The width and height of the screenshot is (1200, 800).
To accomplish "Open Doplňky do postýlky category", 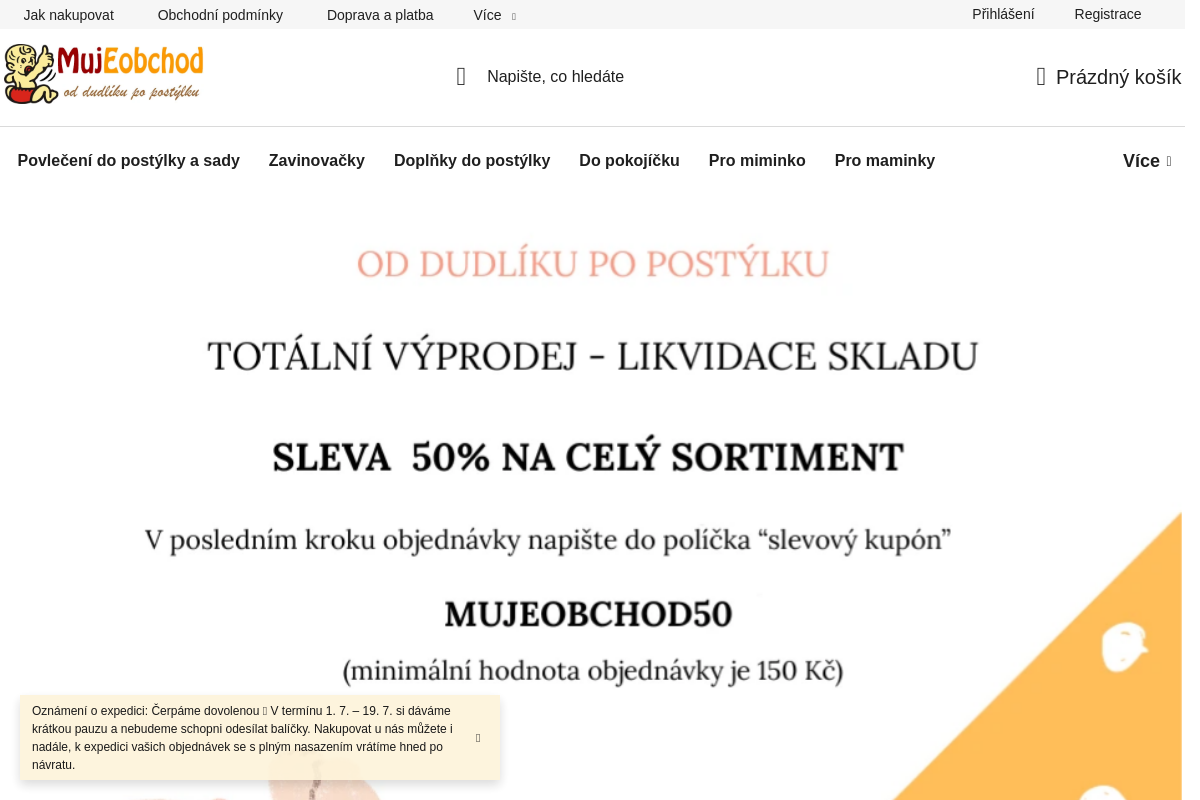I will pos(472,161).
